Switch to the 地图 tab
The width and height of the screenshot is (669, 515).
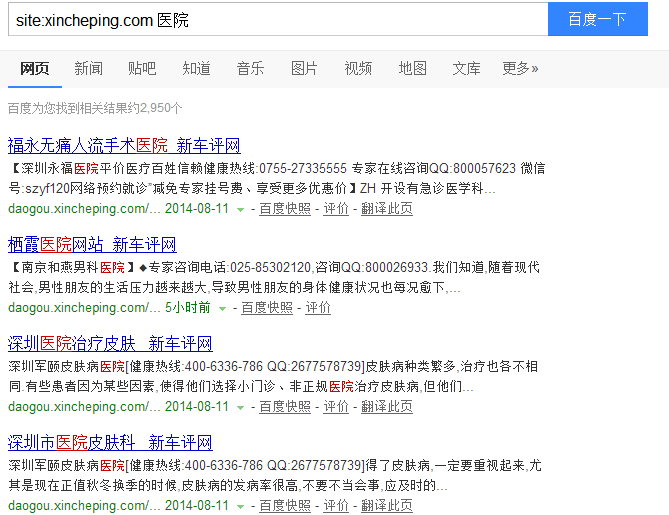point(412,68)
